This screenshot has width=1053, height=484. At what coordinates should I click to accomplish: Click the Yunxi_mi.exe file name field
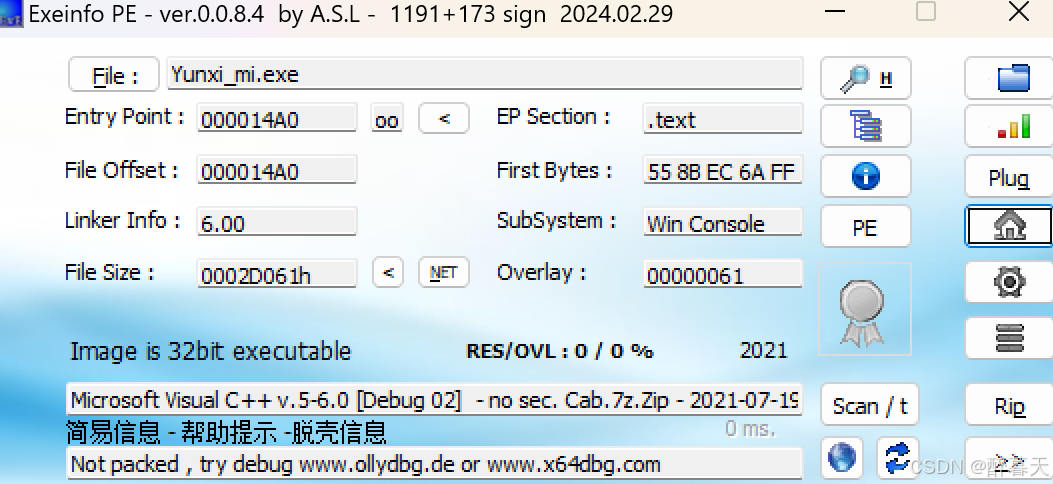485,74
